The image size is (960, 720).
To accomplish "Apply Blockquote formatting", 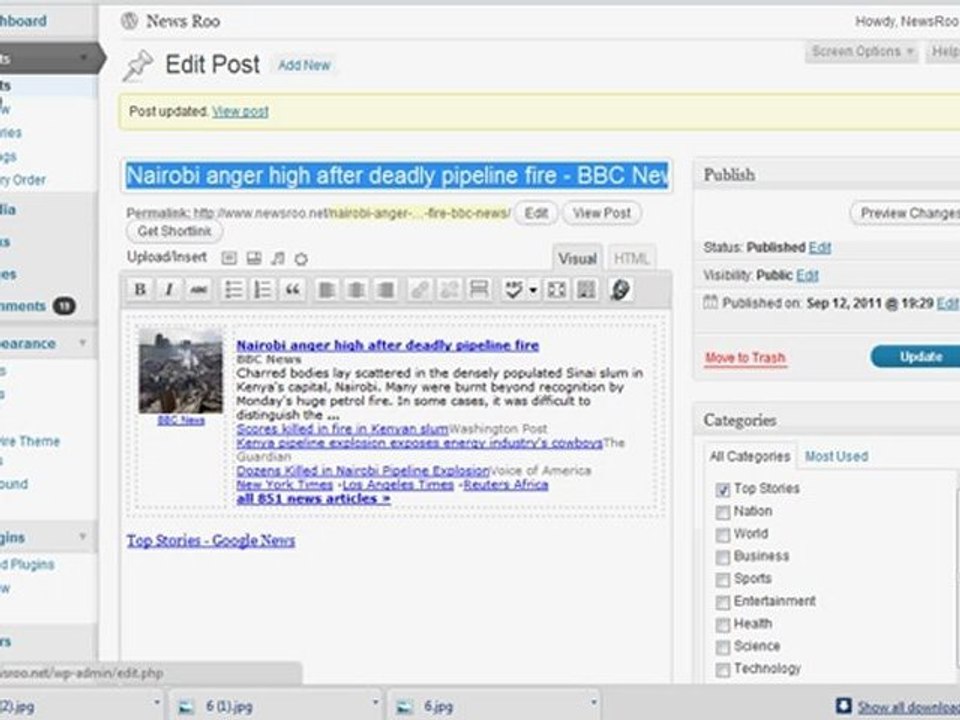I will (293, 290).
